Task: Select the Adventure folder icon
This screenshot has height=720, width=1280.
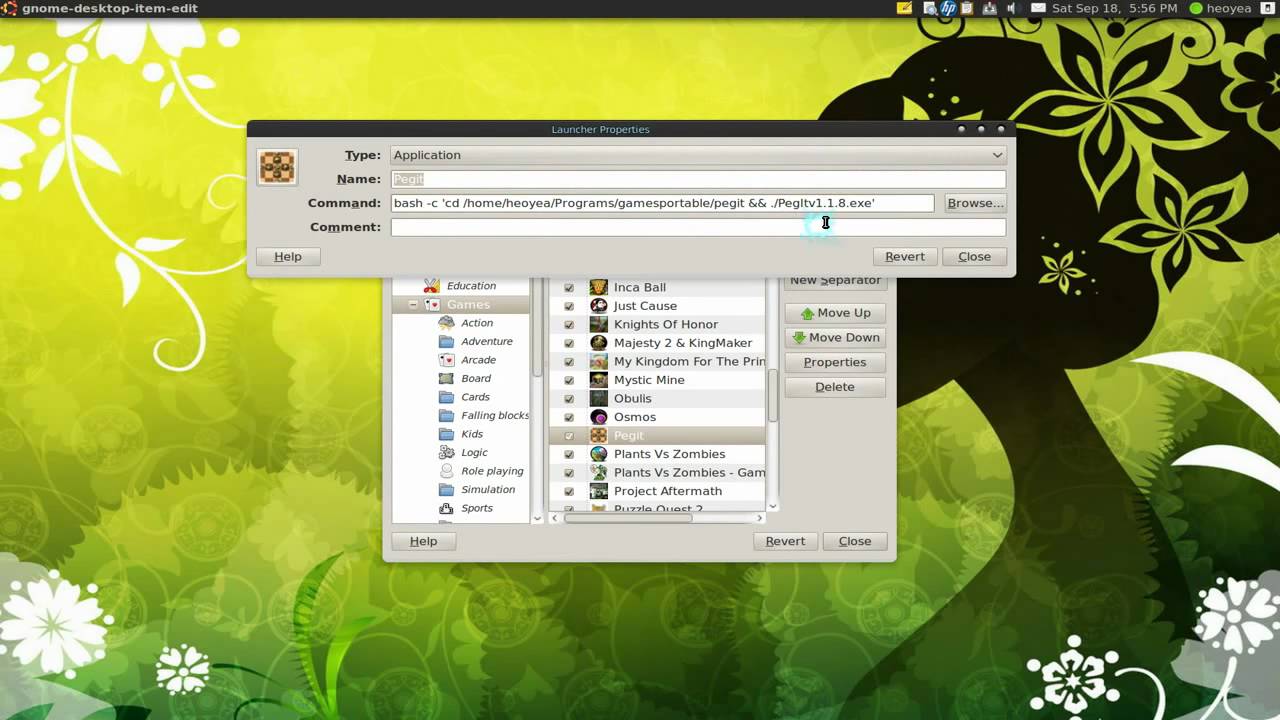Action: (446, 342)
